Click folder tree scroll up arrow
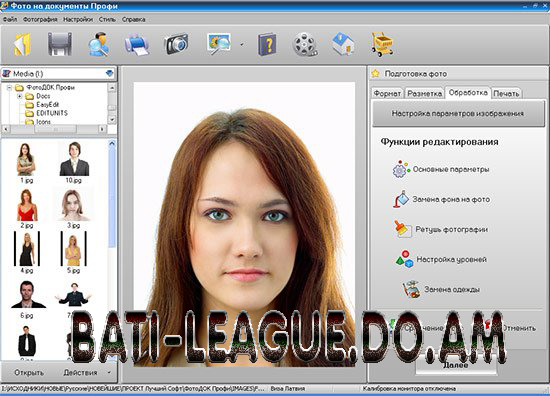The height and width of the screenshot is (396, 550). (x=112, y=87)
